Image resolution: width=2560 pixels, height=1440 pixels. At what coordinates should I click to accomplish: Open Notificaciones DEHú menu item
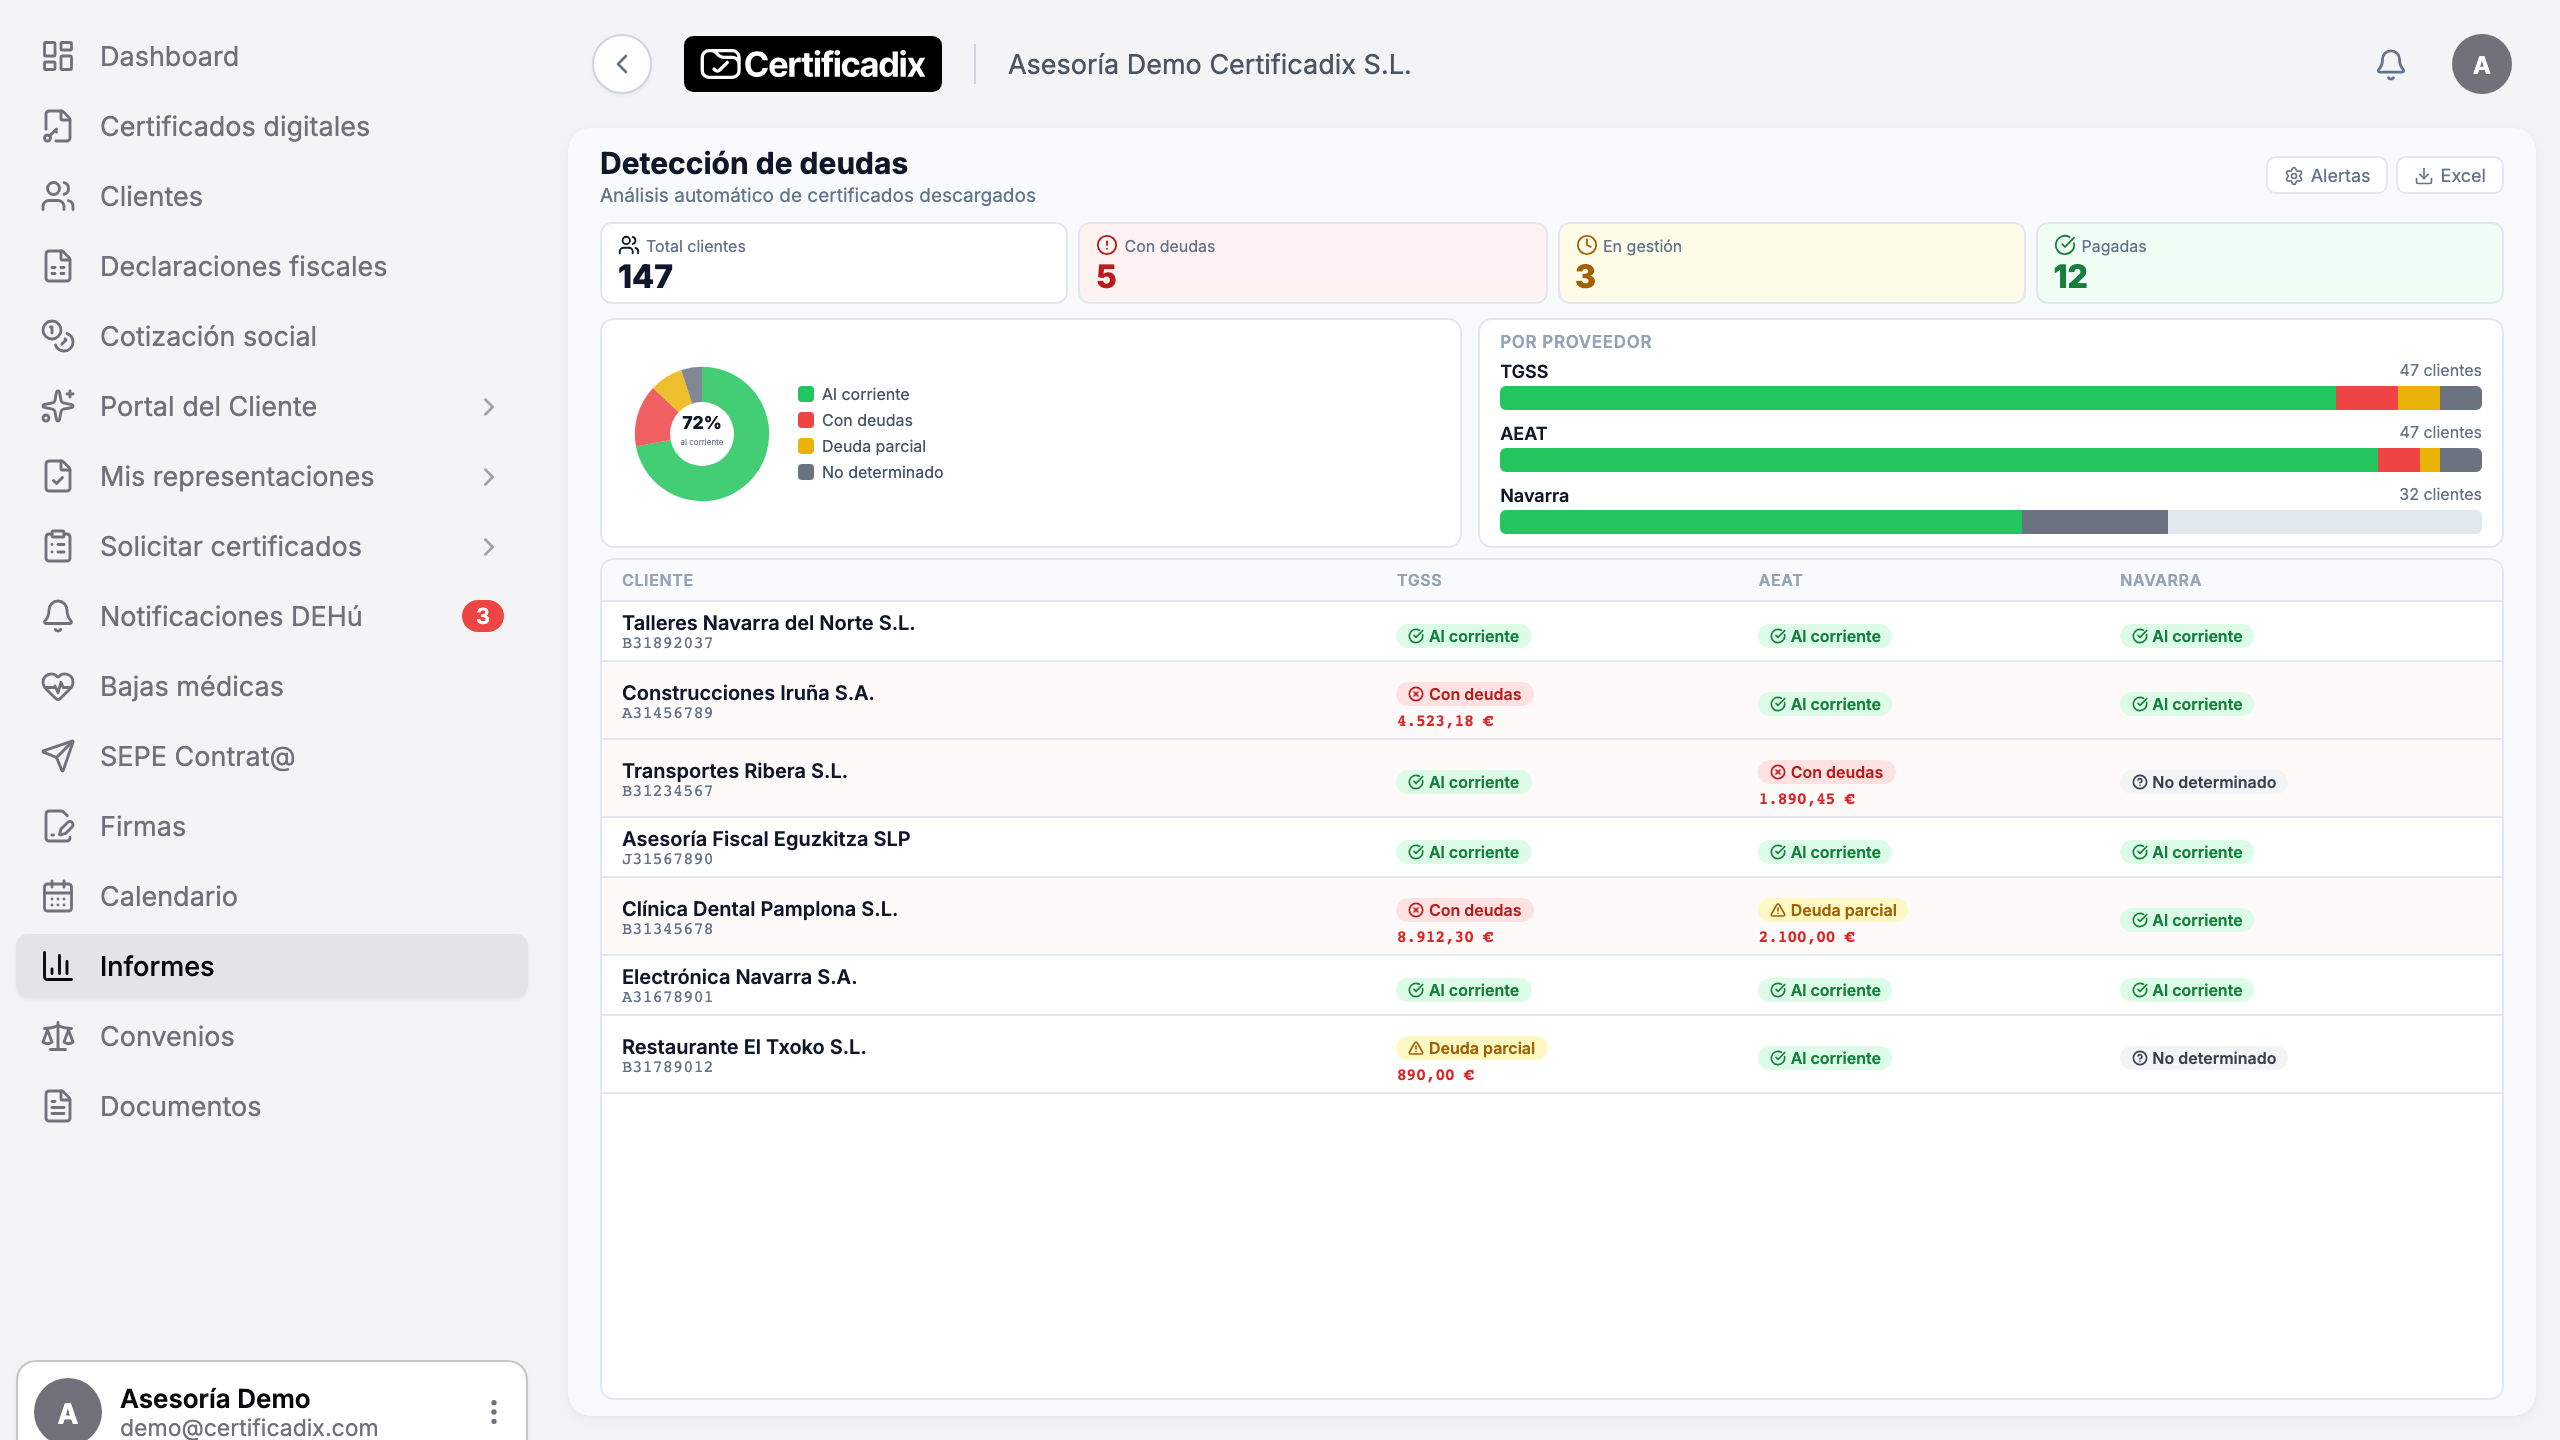272,616
